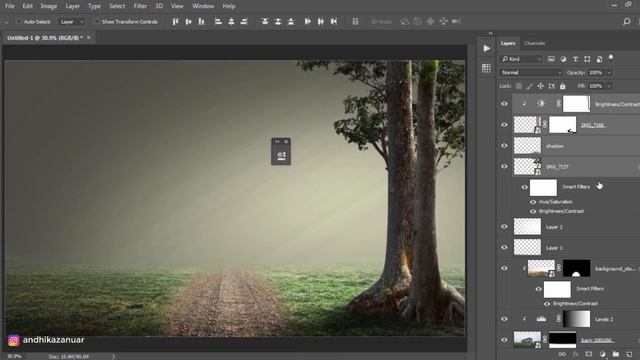
Task: Click Distribute vertical centers icon
Action: click(278, 22)
